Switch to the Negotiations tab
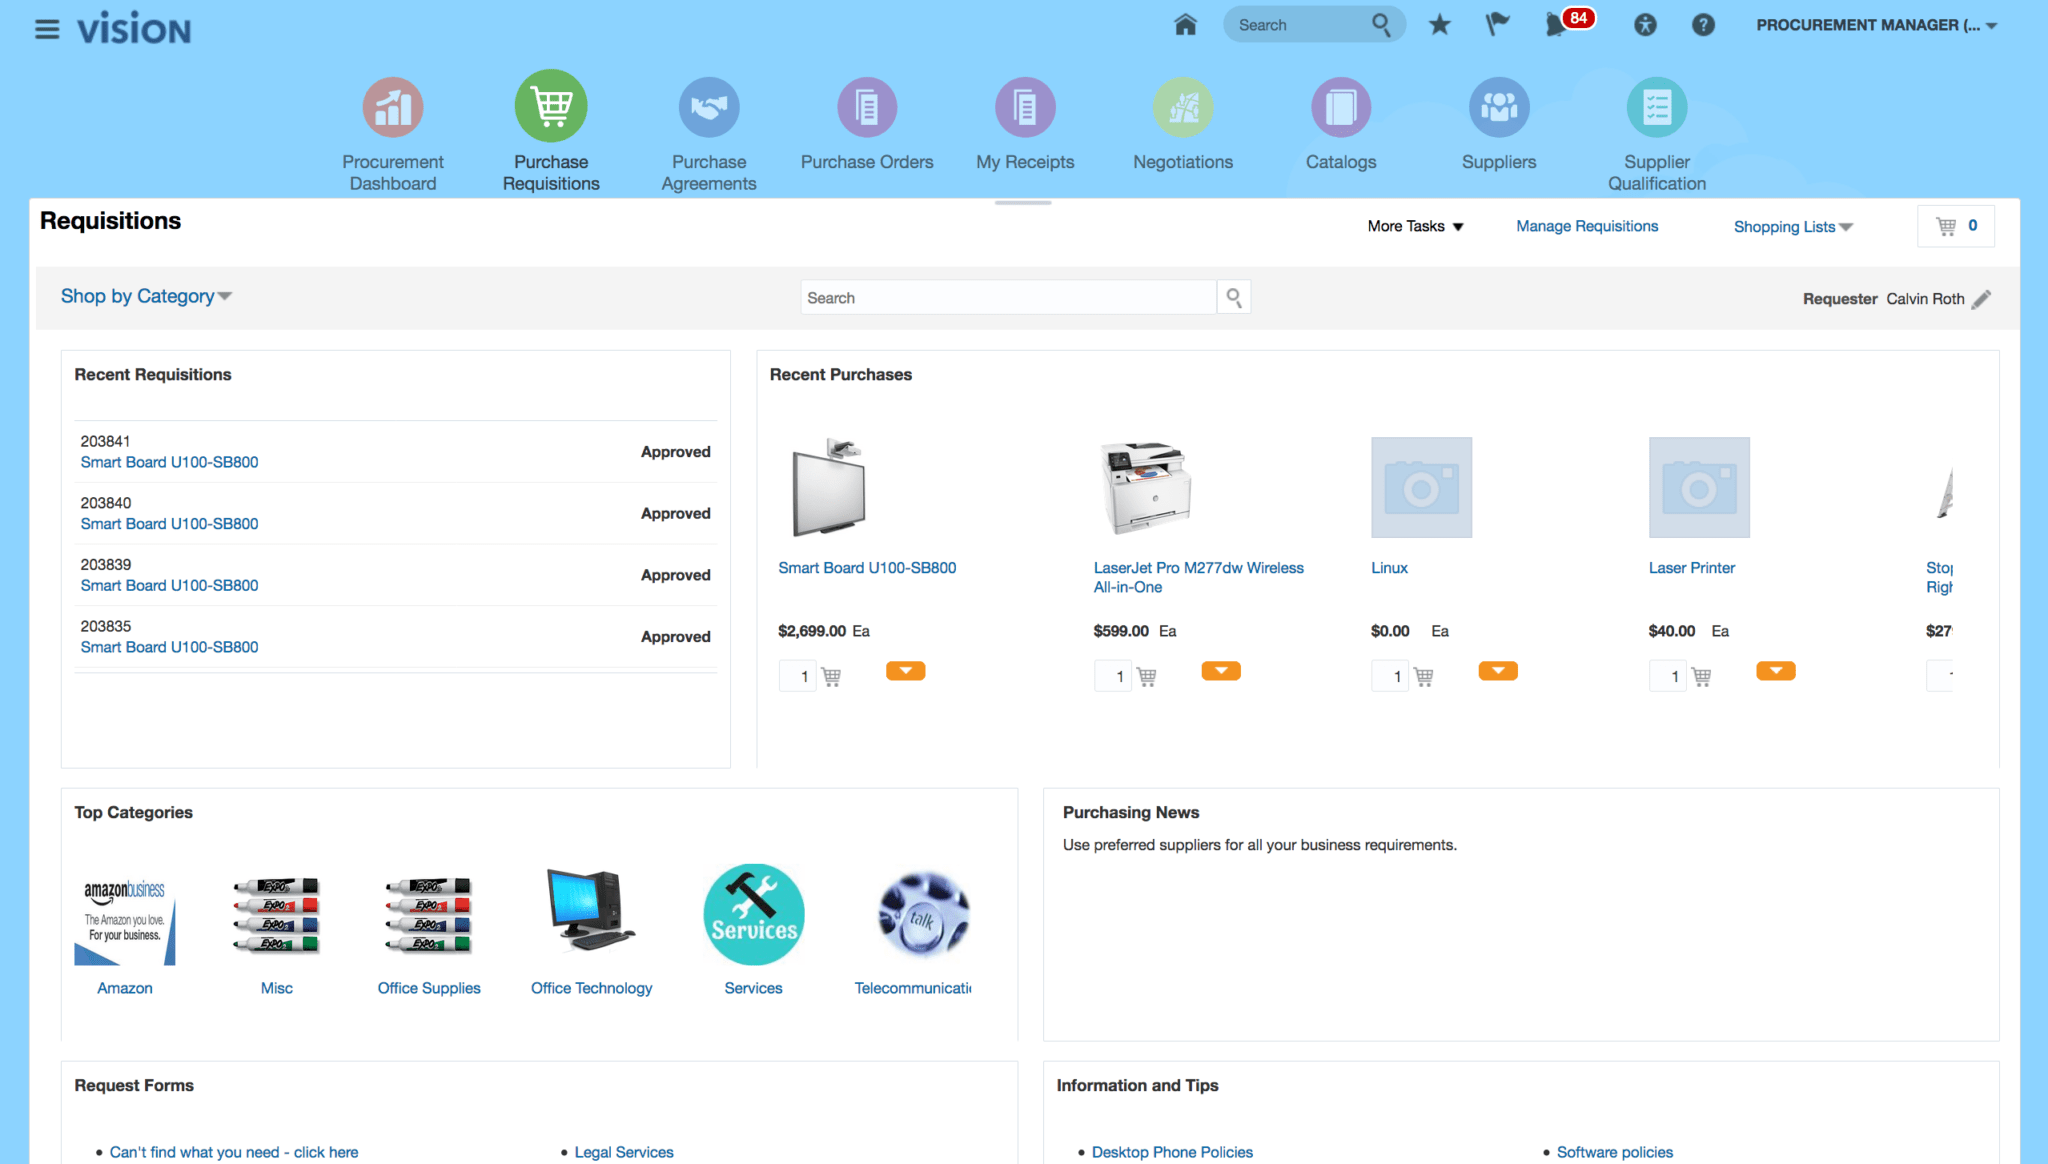2048x1164 pixels. [1182, 108]
